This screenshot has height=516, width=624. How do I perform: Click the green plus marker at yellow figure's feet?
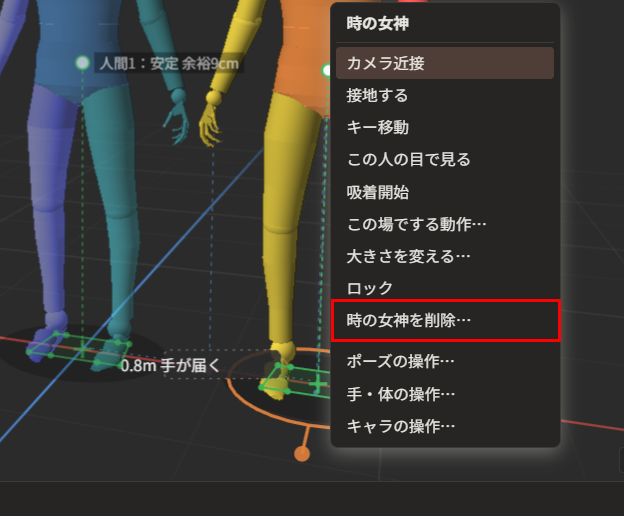click(318, 384)
